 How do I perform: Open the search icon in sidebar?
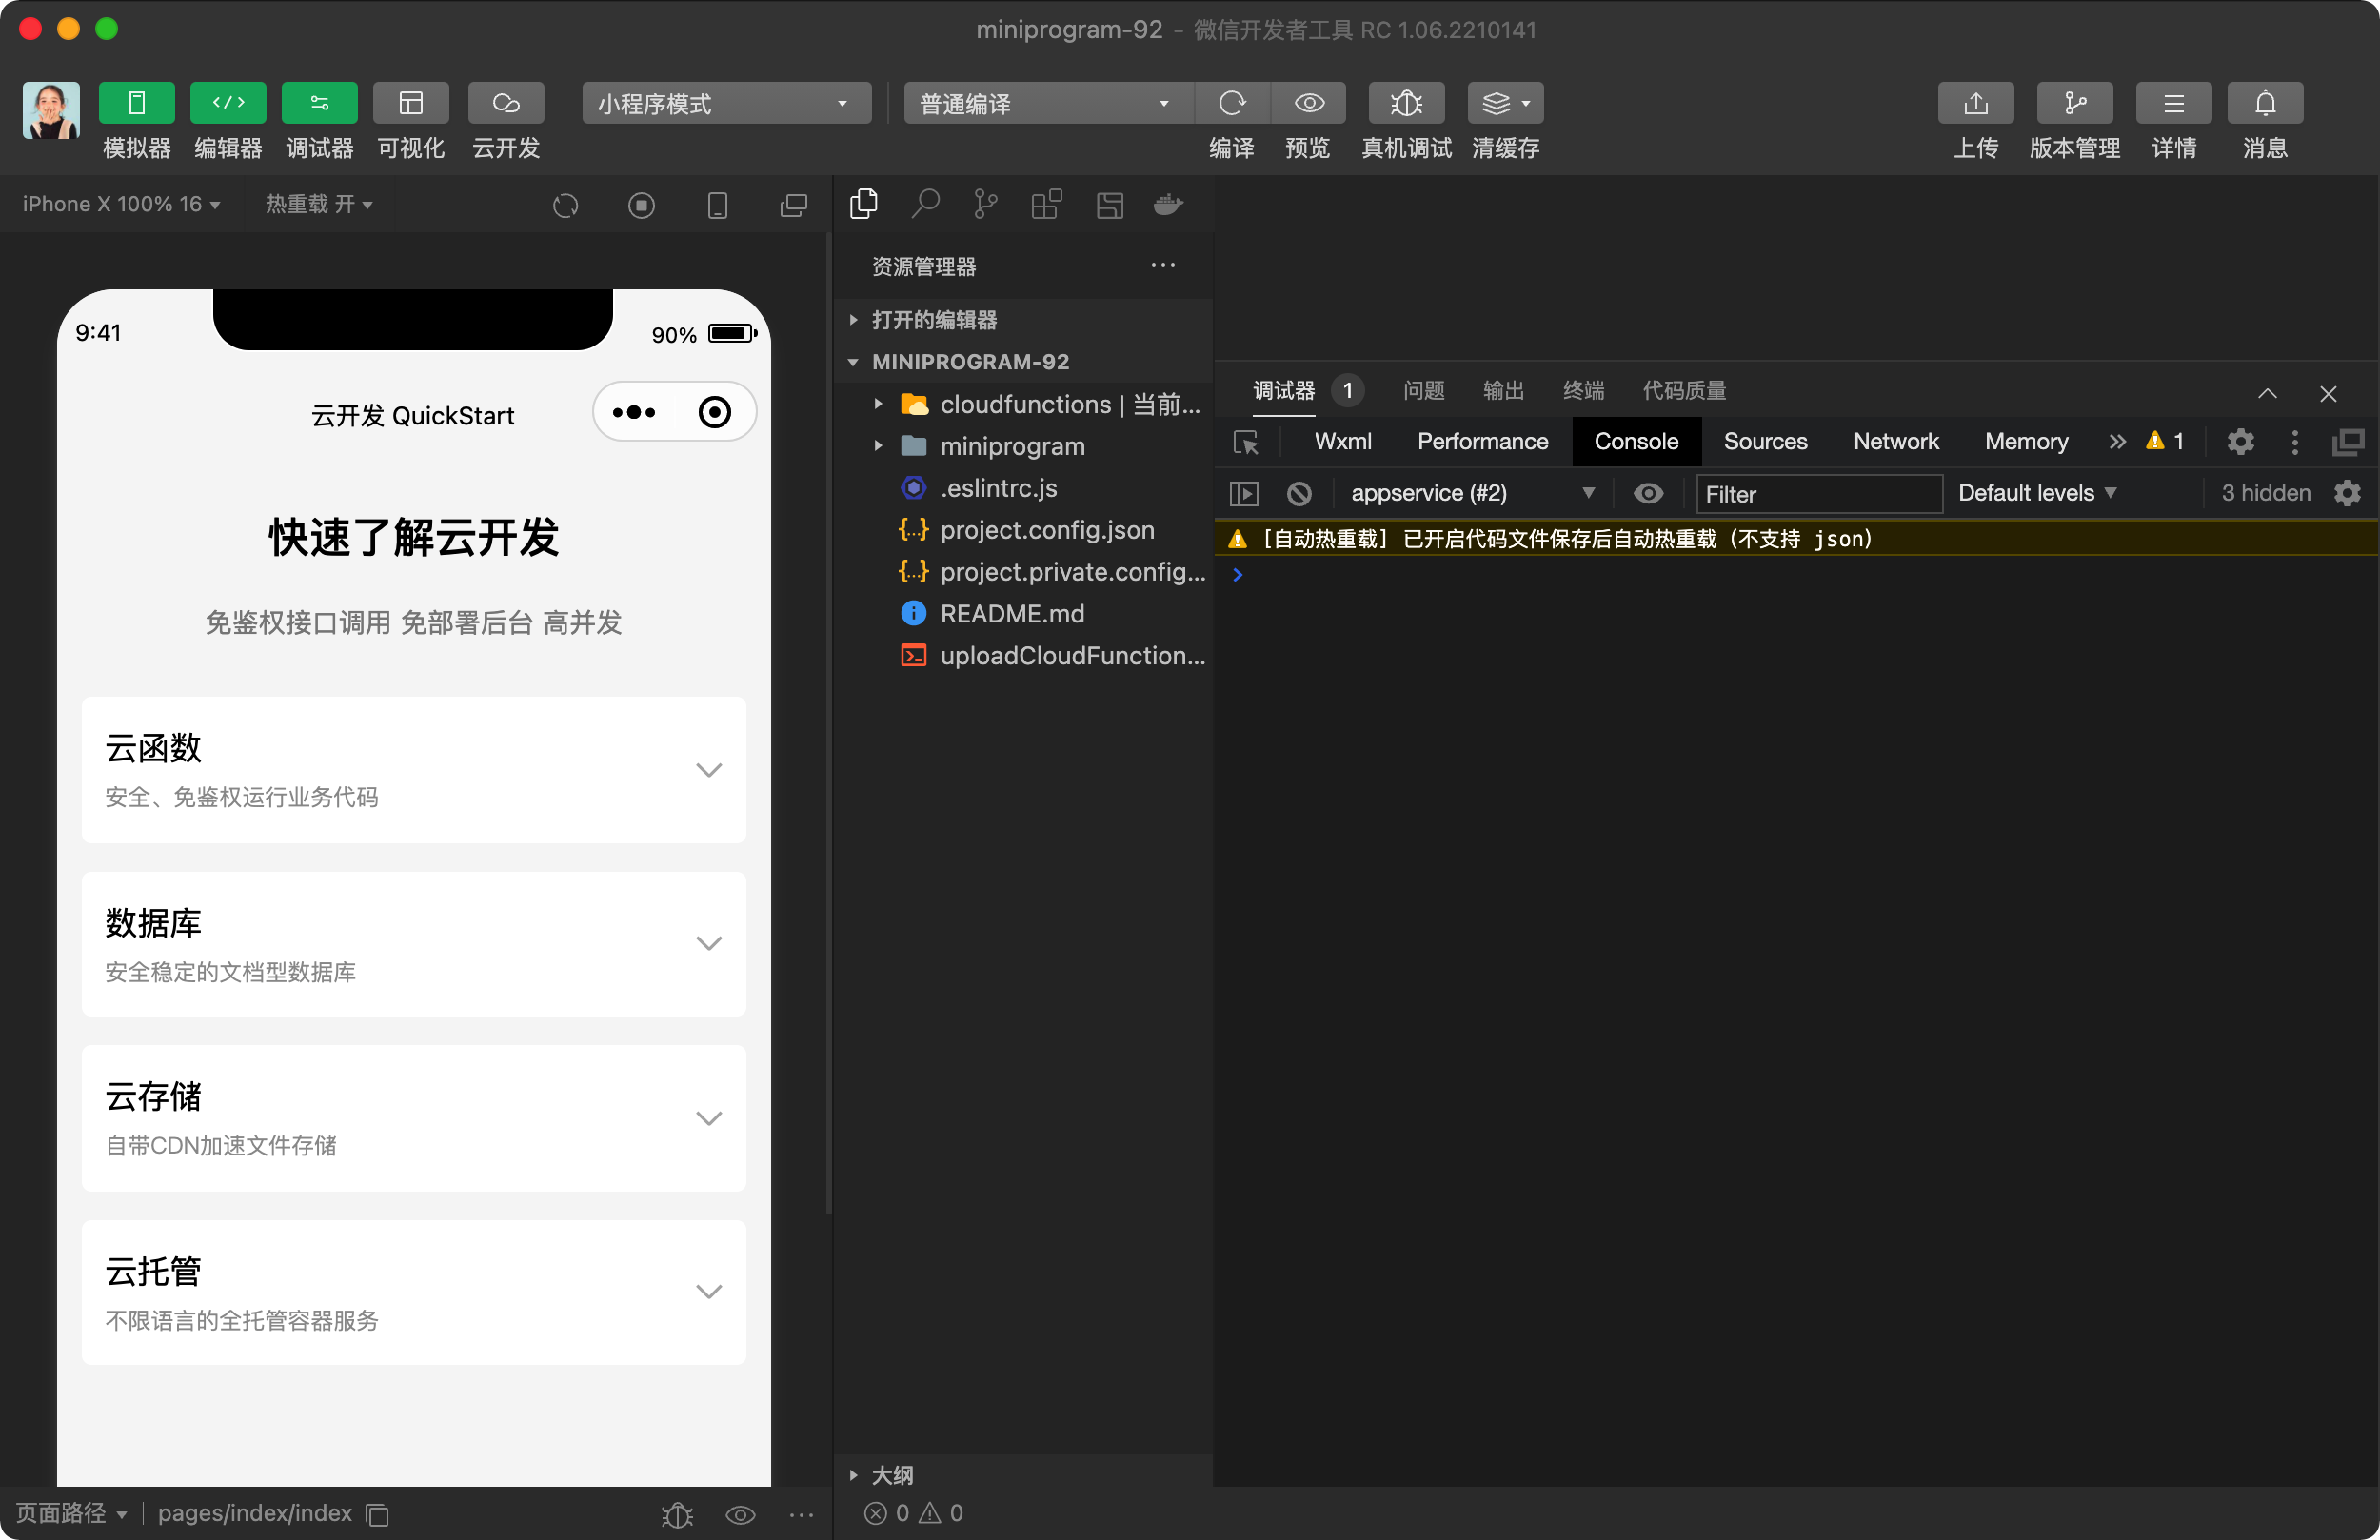pyautogui.click(x=925, y=205)
